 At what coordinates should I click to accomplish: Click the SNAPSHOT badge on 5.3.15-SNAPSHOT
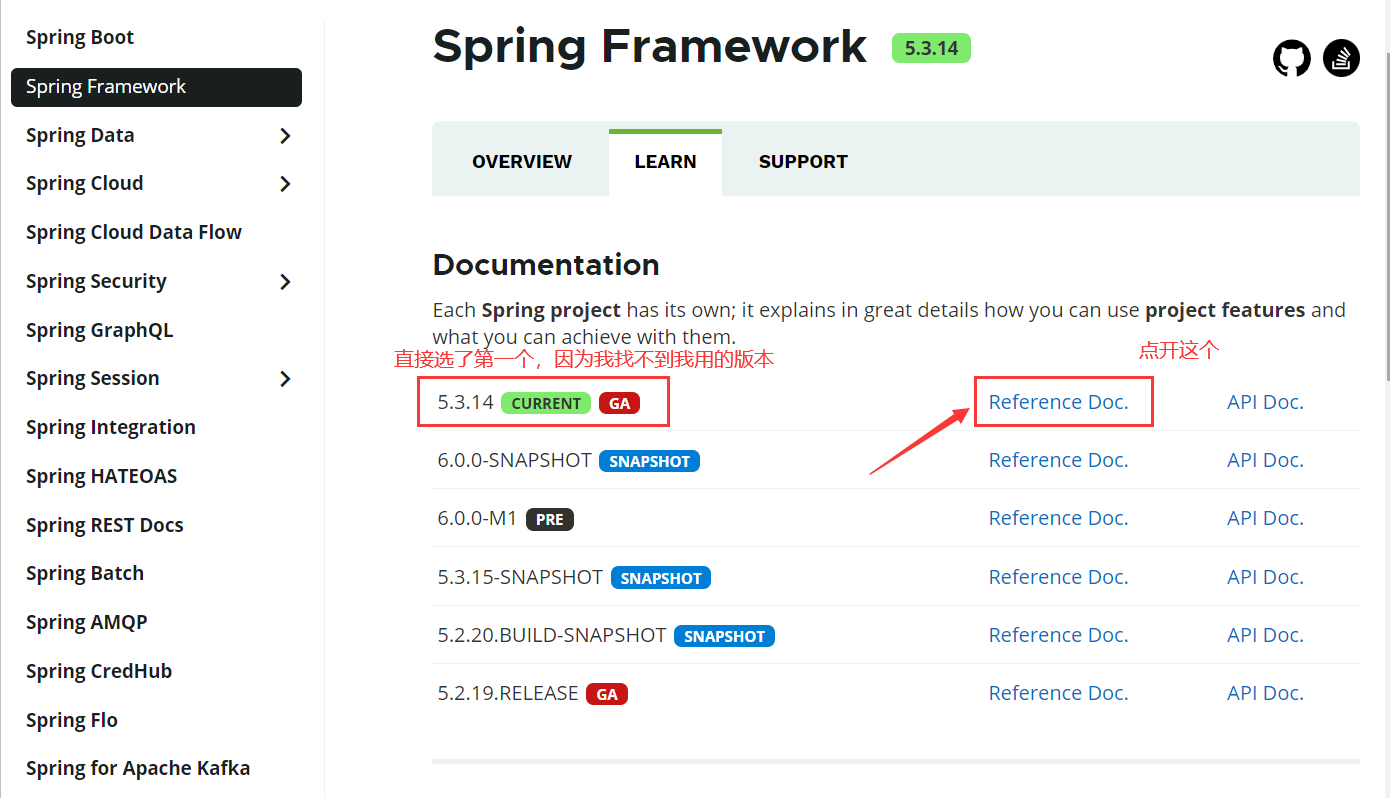pos(661,578)
